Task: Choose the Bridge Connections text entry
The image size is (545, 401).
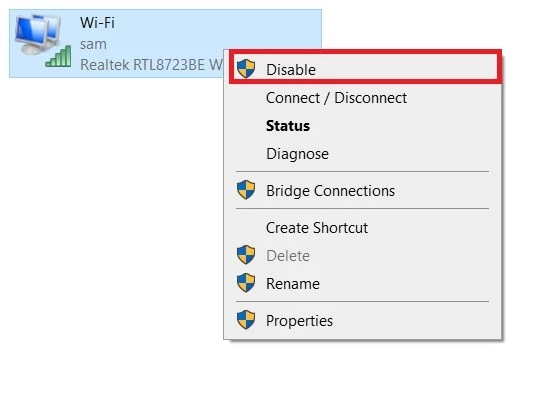Action: [x=330, y=191]
